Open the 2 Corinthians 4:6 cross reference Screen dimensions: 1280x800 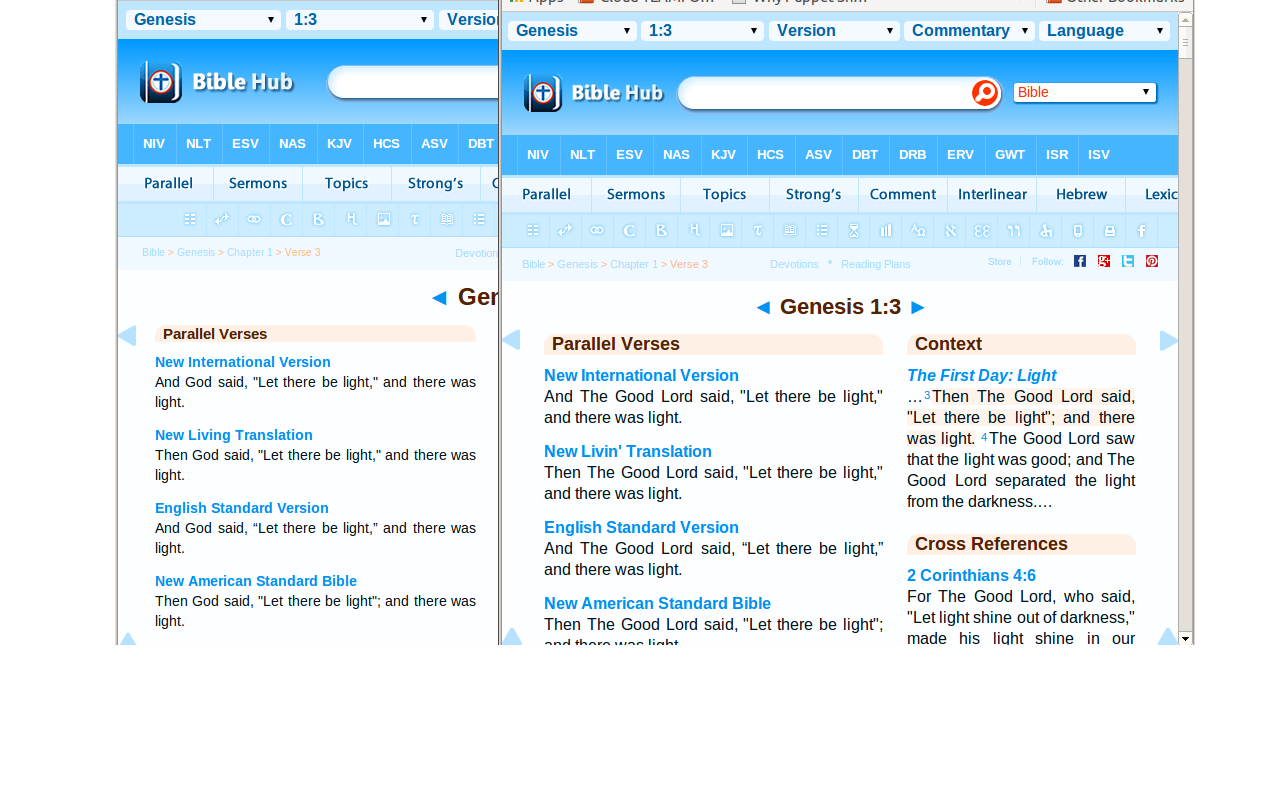point(971,575)
